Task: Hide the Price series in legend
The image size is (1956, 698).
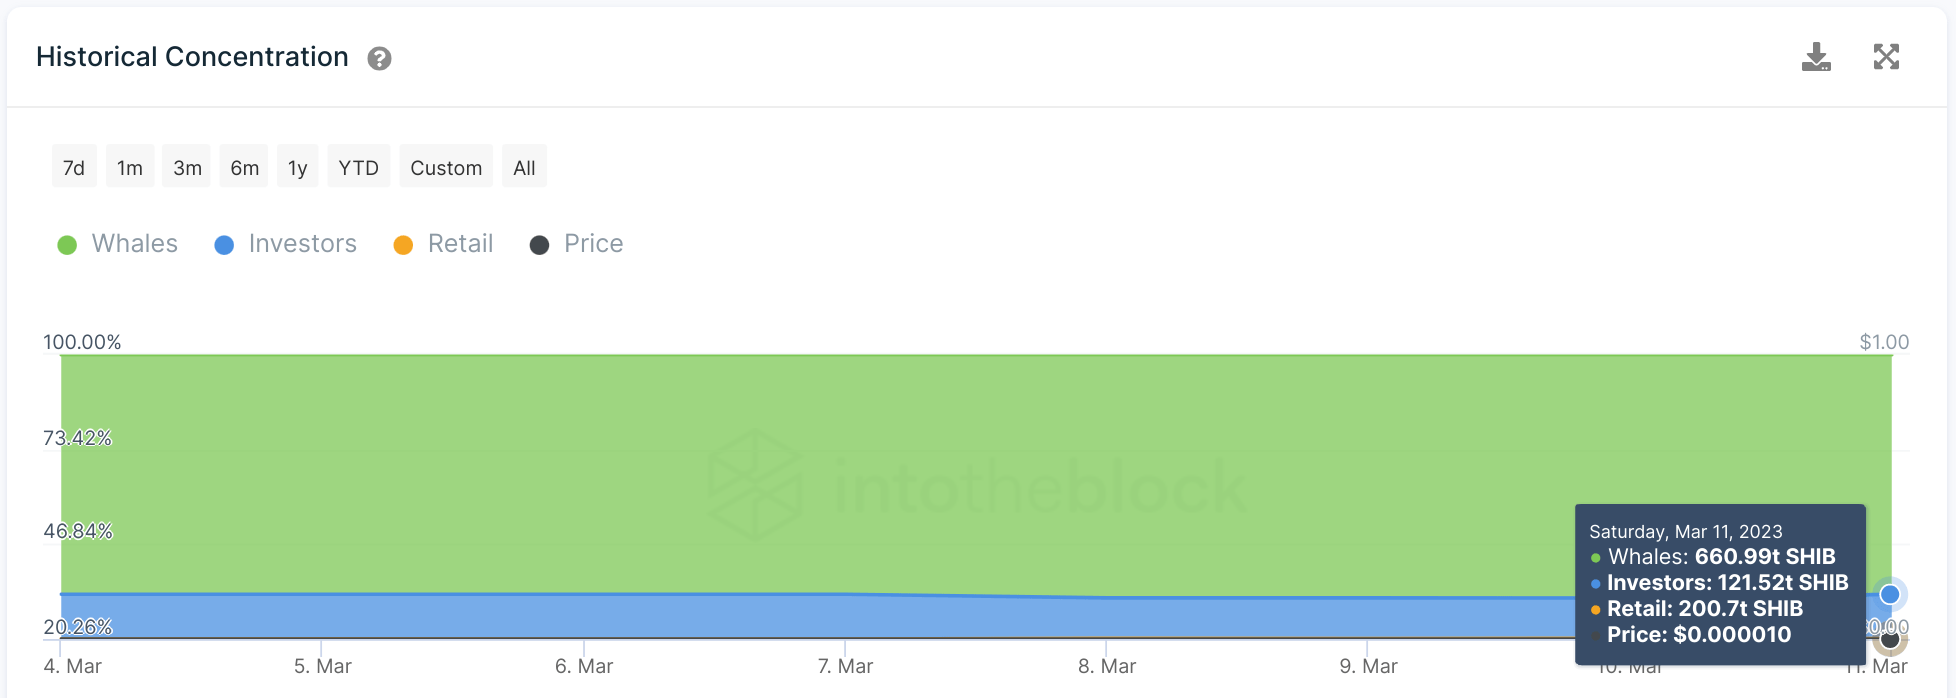Action: pyautogui.click(x=593, y=244)
